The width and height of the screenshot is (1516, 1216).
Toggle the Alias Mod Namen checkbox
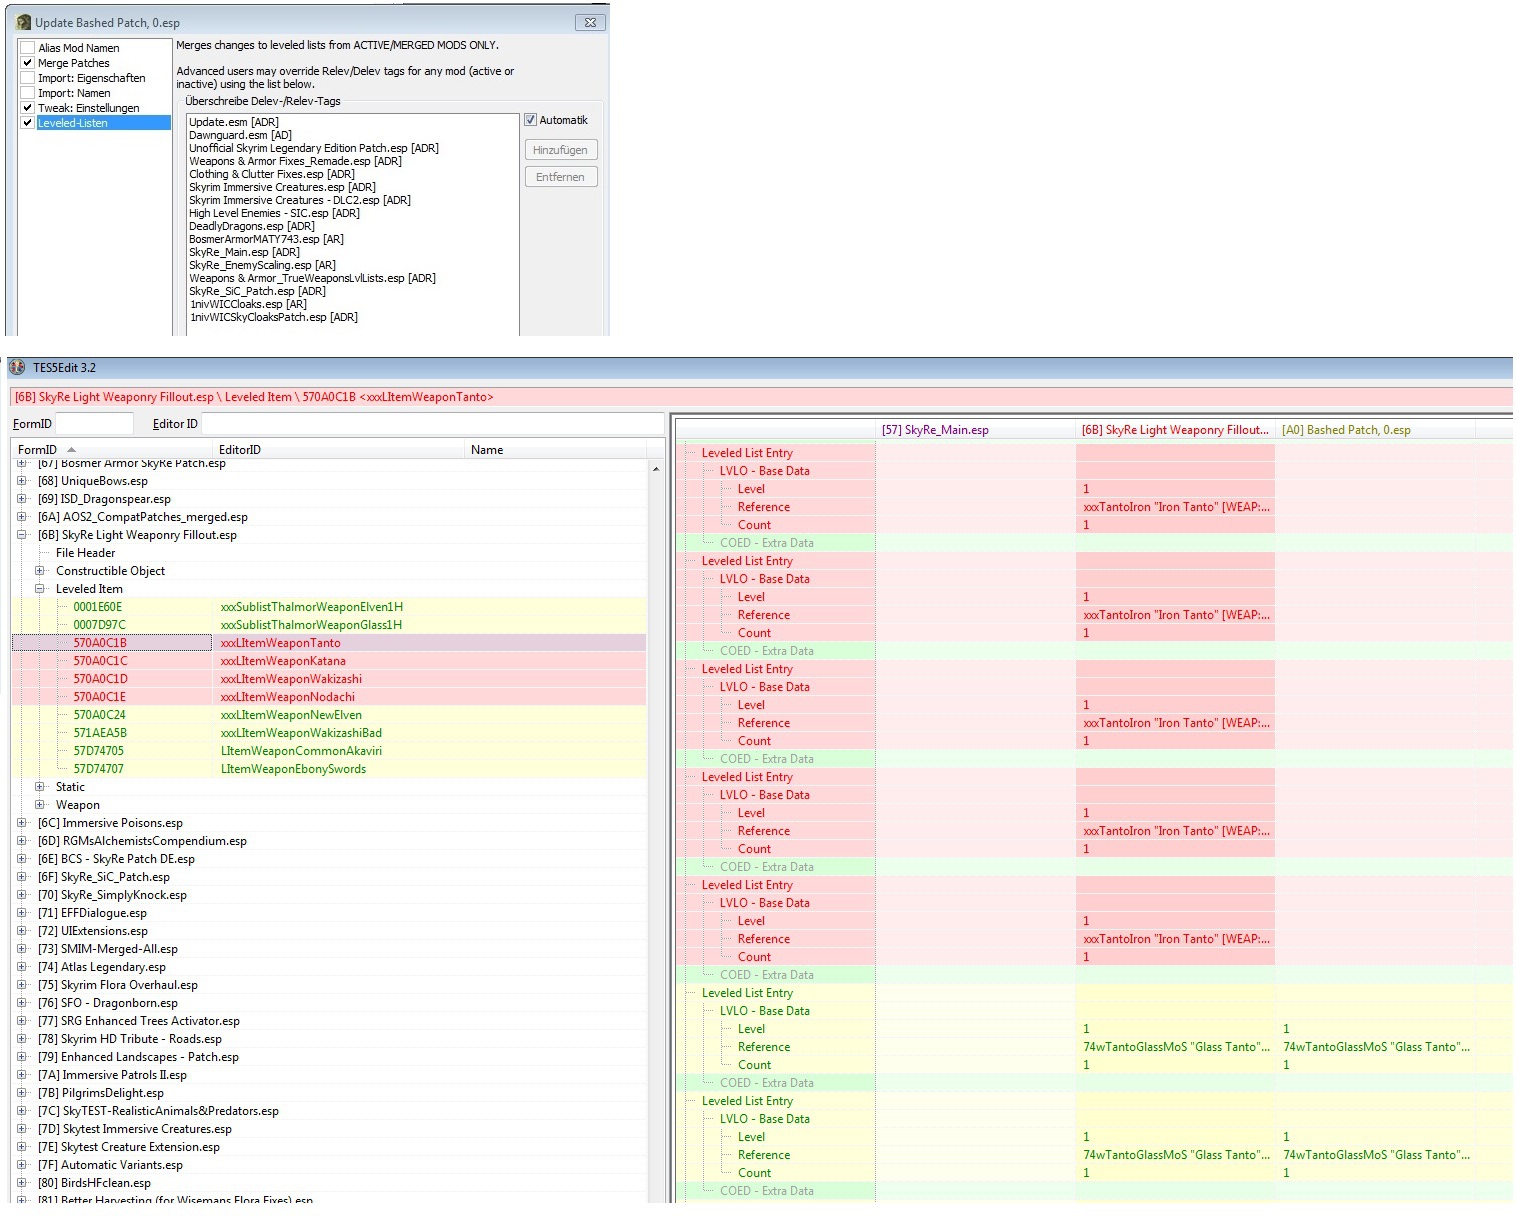pos(28,48)
